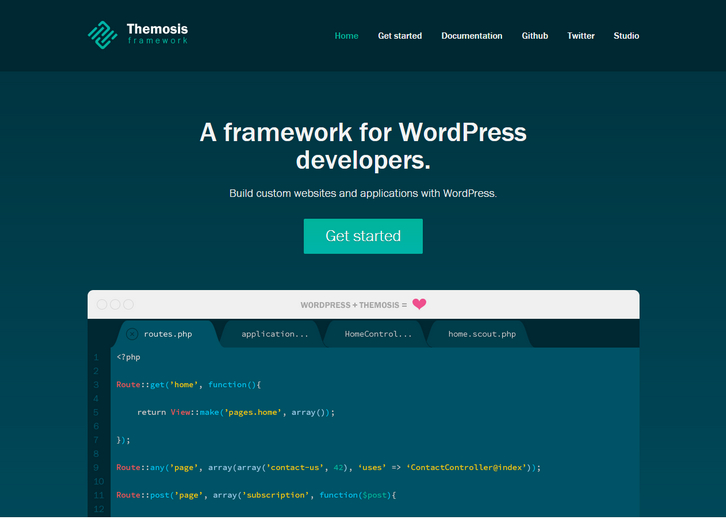Viewport: 726px width, 518px height.
Task: Switch to the application... tab
Action: (275, 334)
